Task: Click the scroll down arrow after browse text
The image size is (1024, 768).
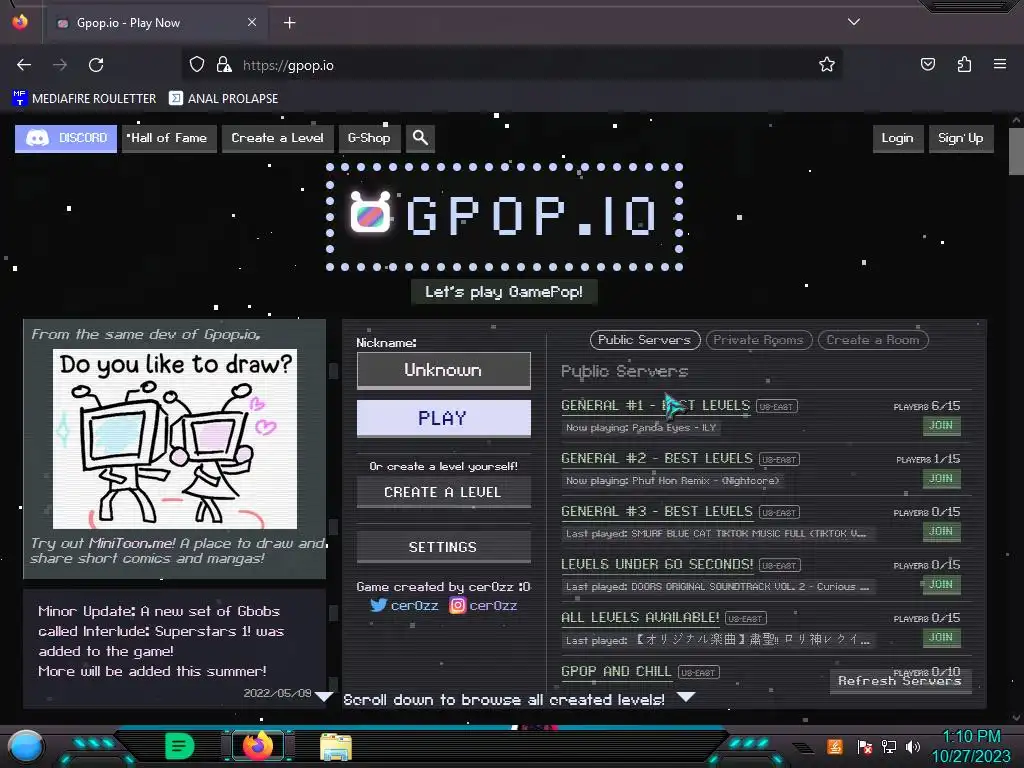Action: (686, 697)
